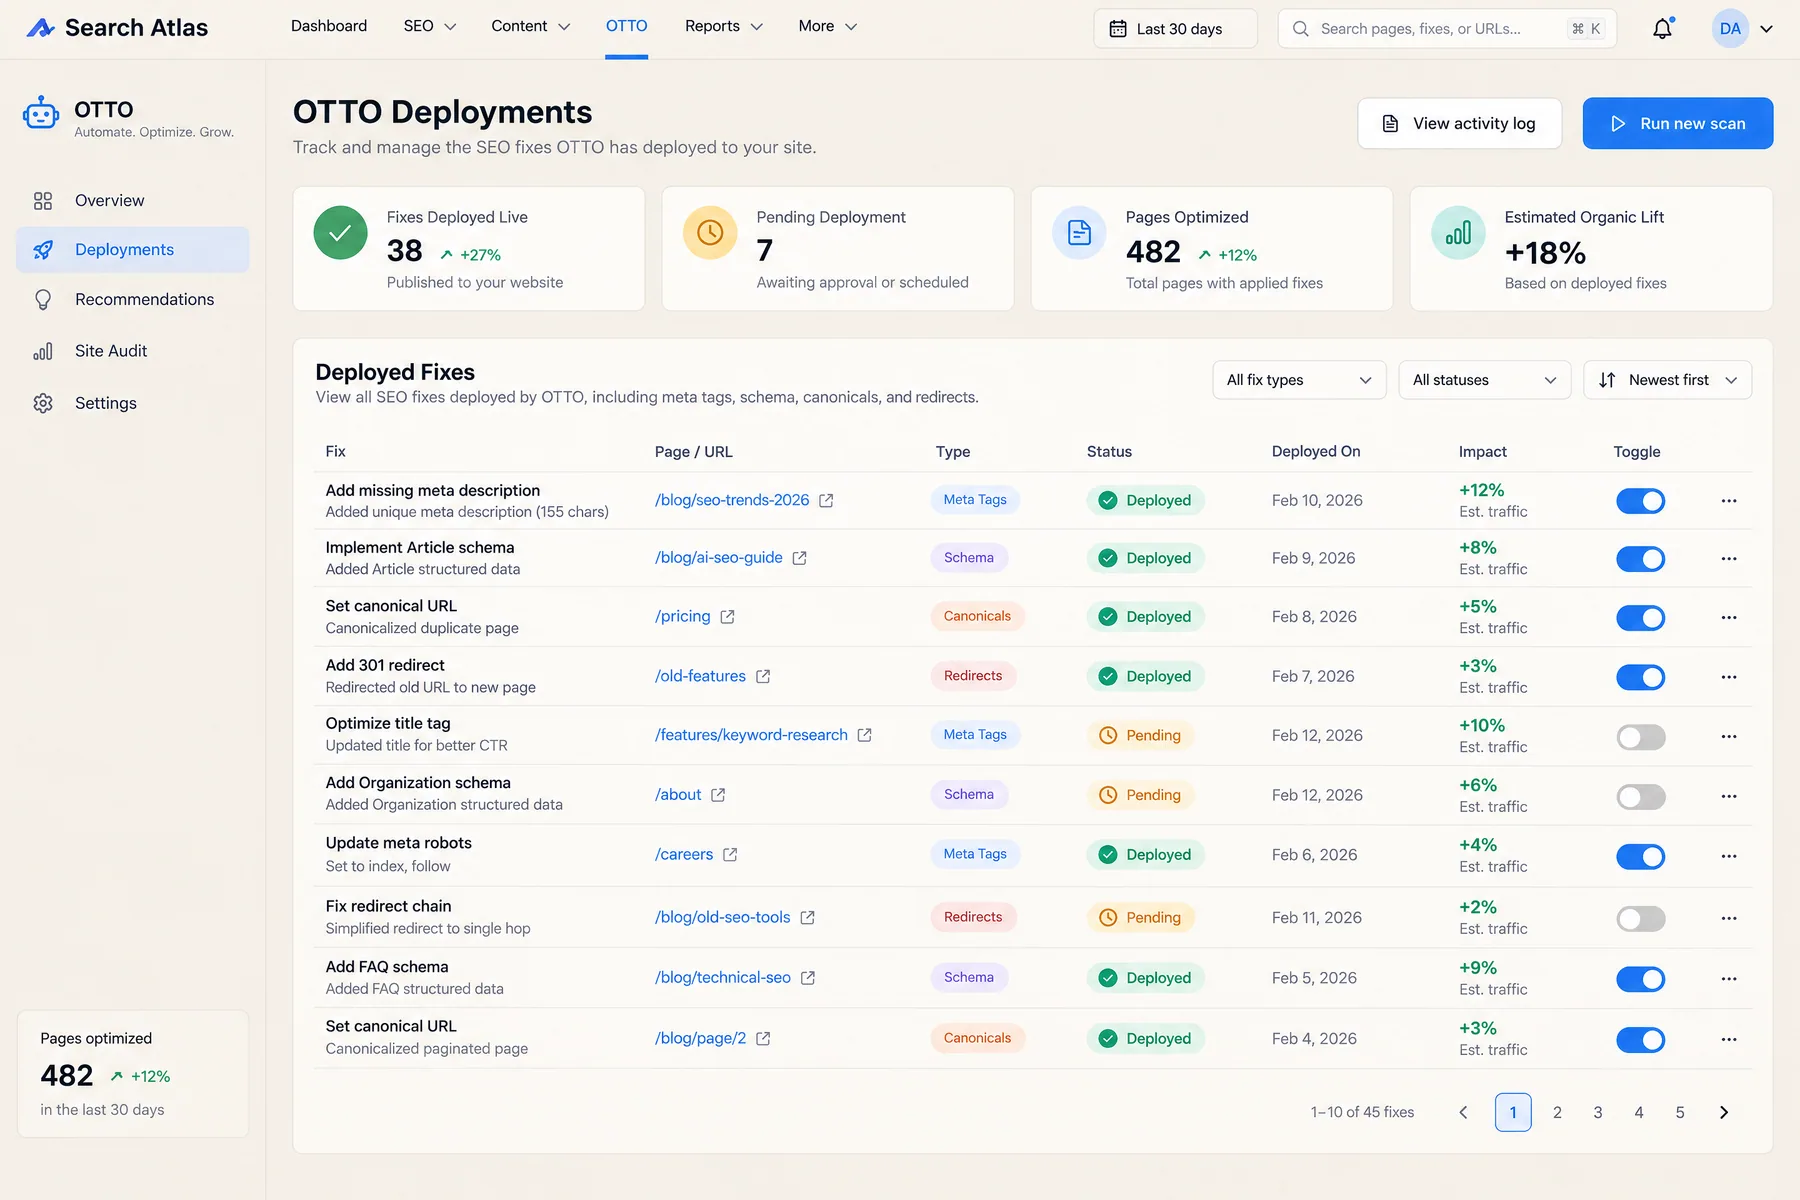Go to Dashboard in top navigation

[329, 27]
